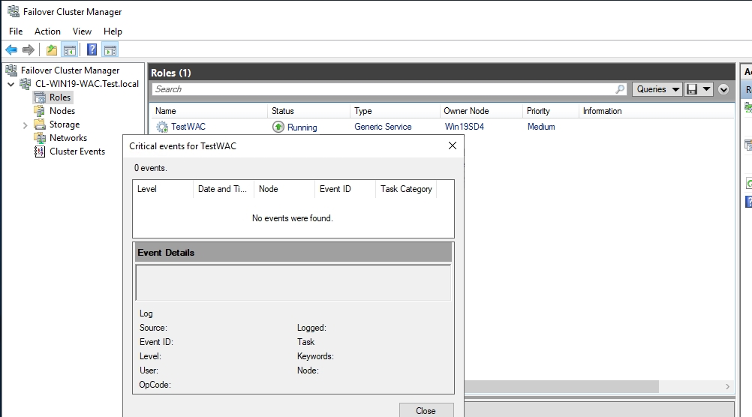Click the CL-WIN19-WAC cluster icon in tree
The width and height of the screenshot is (752, 417).
tap(25, 84)
